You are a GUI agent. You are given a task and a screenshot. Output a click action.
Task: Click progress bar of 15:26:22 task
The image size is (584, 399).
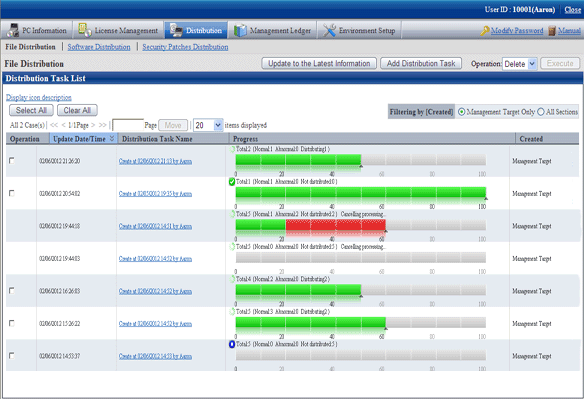tap(361, 323)
